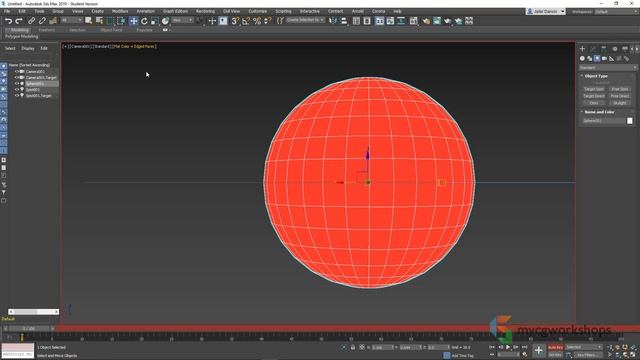Screen dimensions: 640x360
Task: Select the Helpers category icon
Action: click(x=612, y=59)
